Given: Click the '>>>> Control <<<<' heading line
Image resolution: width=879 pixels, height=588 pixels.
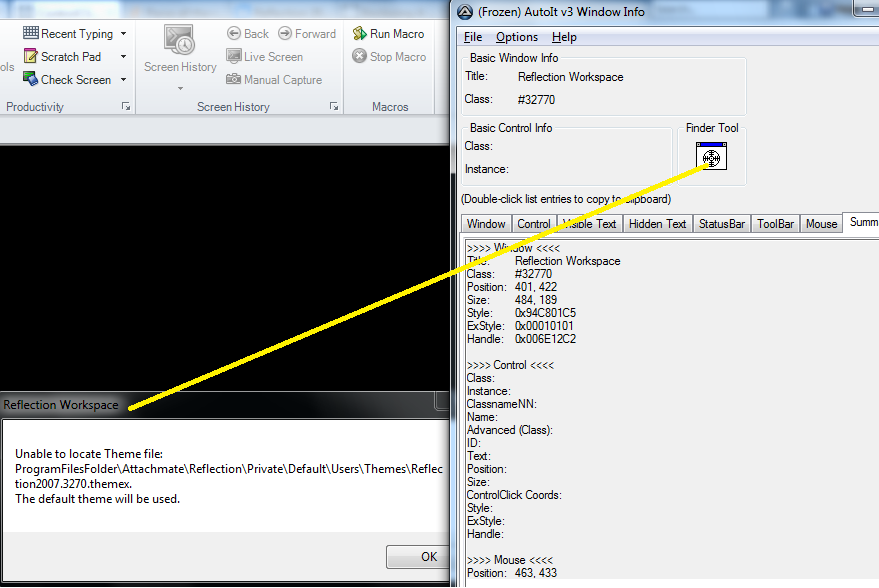Looking at the screenshot, I should [511, 365].
